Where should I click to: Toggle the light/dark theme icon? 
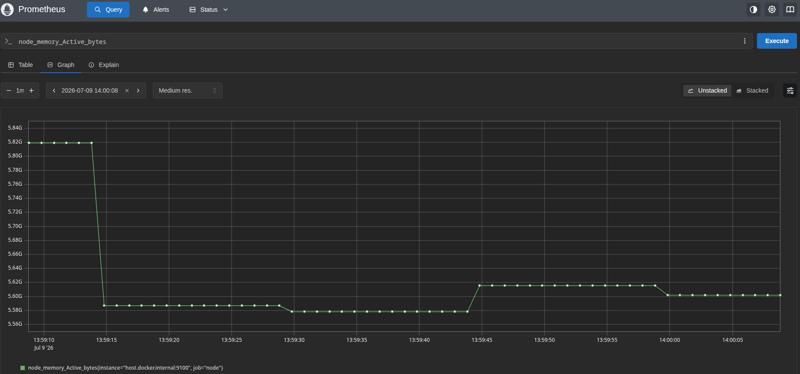pyautogui.click(x=753, y=10)
